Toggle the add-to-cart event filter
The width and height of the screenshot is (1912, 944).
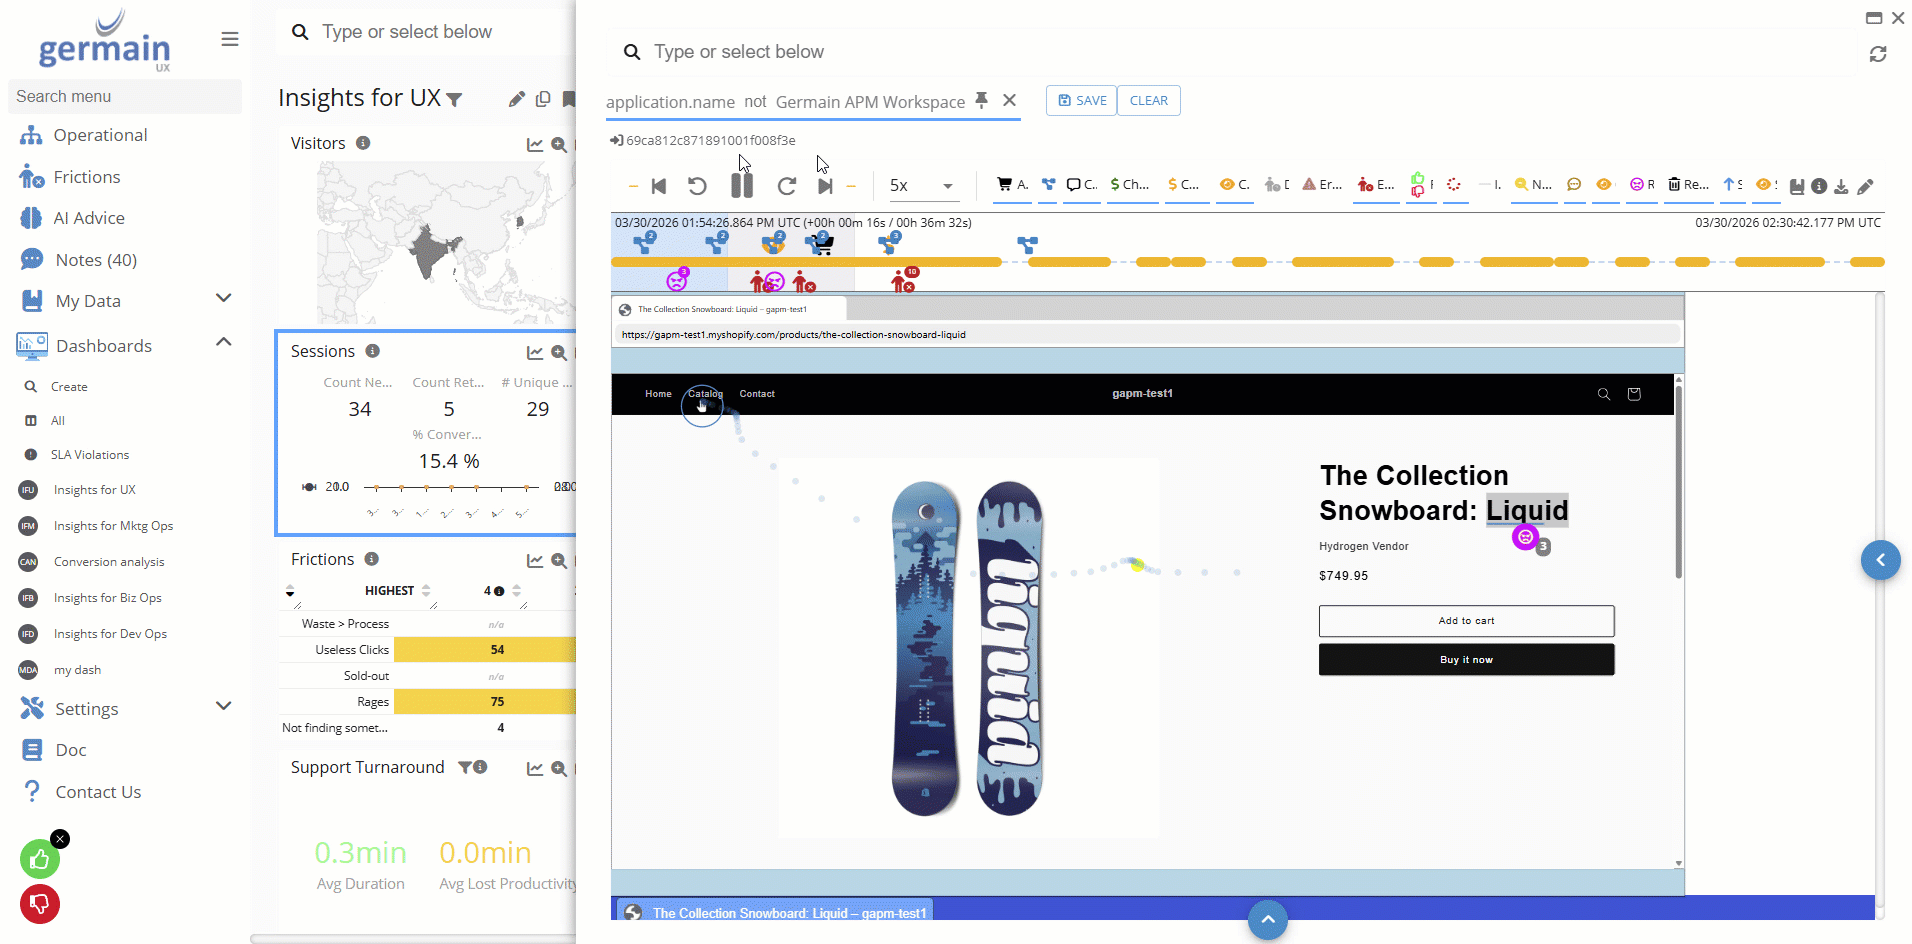pyautogui.click(x=1012, y=185)
